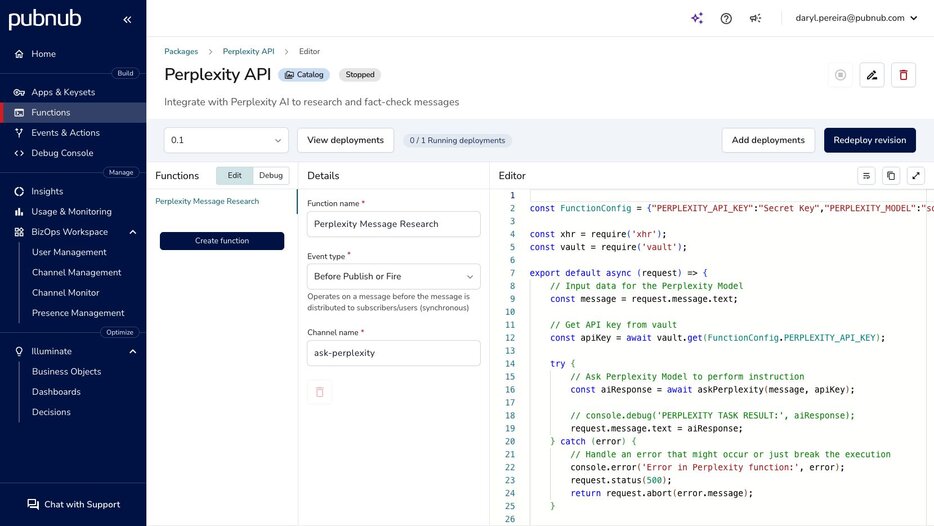Click the AI sparkle assistant icon
The image size is (934, 526).
(x=697, y=18)
